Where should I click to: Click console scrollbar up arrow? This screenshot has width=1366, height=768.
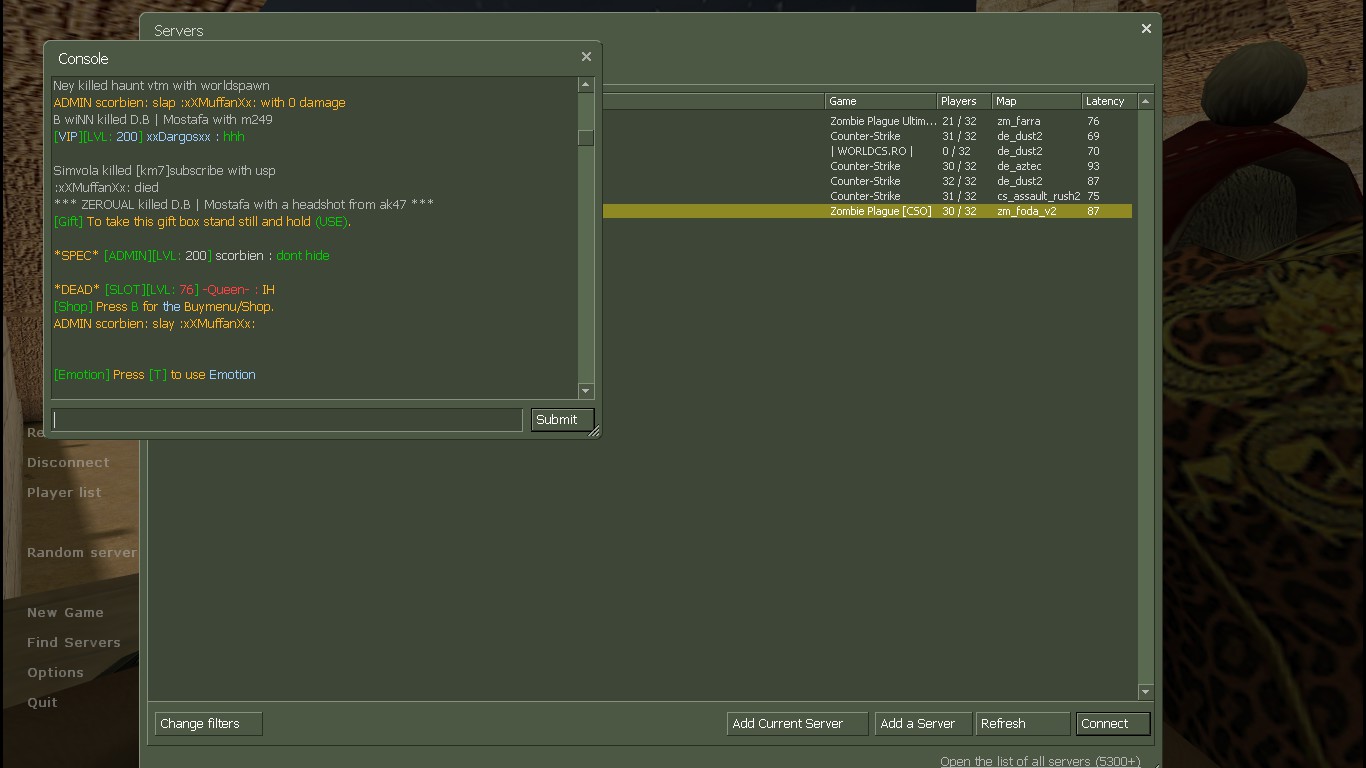[x=586, y=85]
